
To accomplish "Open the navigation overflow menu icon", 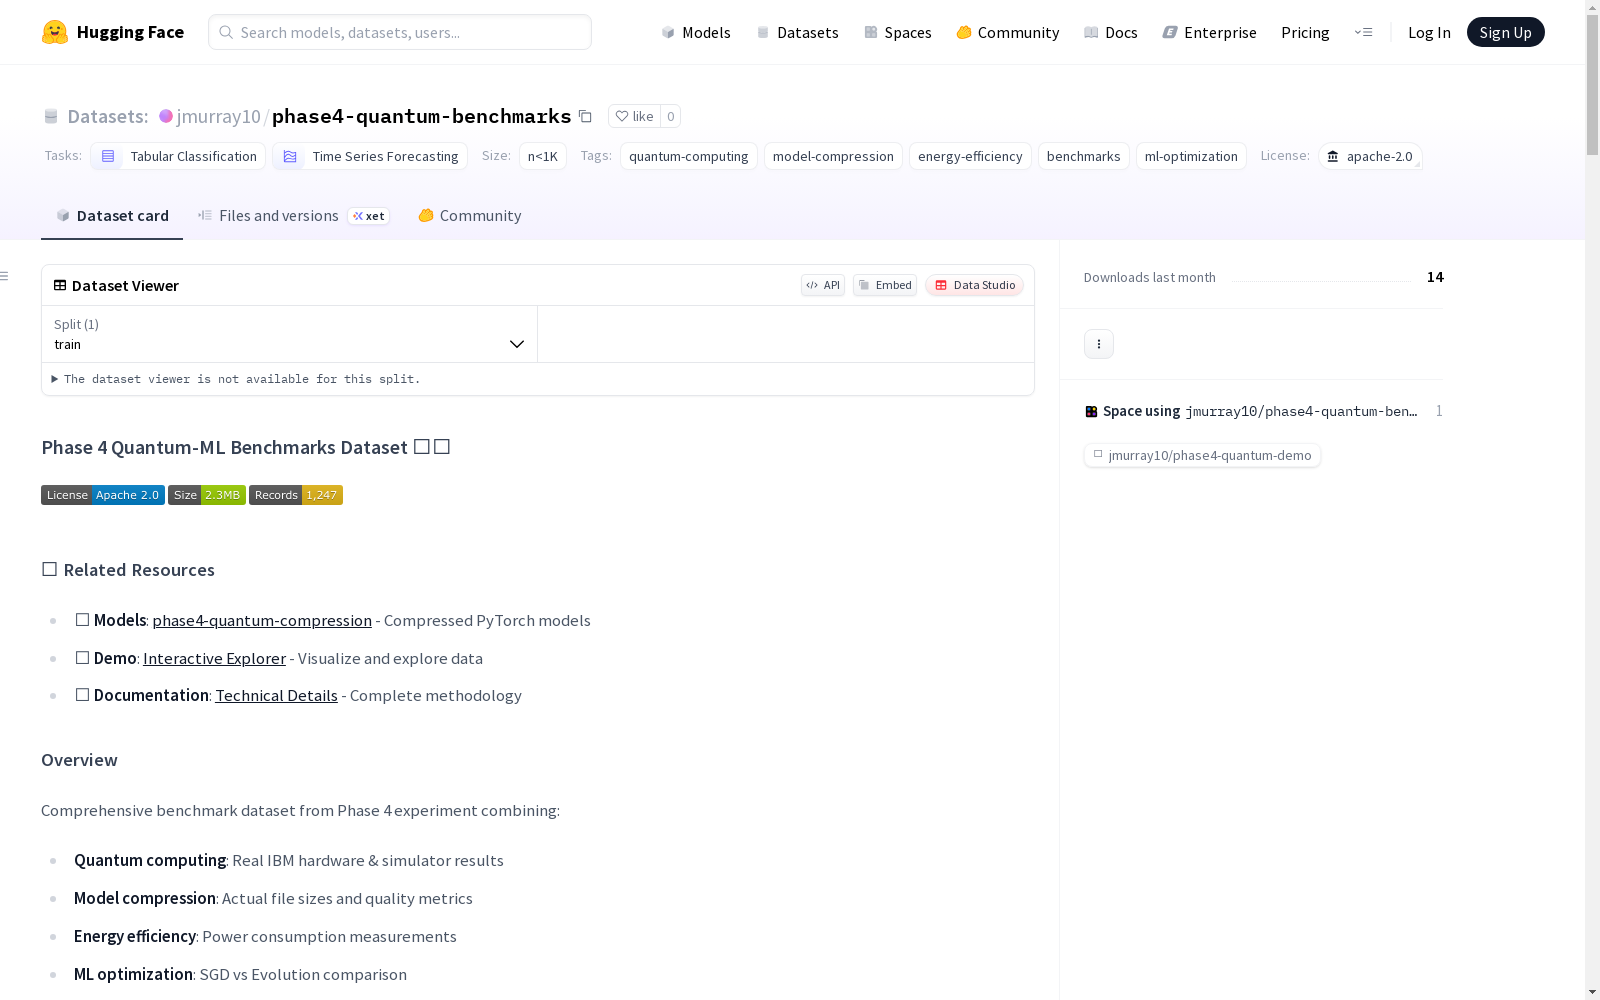I will tap(1363, 32).
